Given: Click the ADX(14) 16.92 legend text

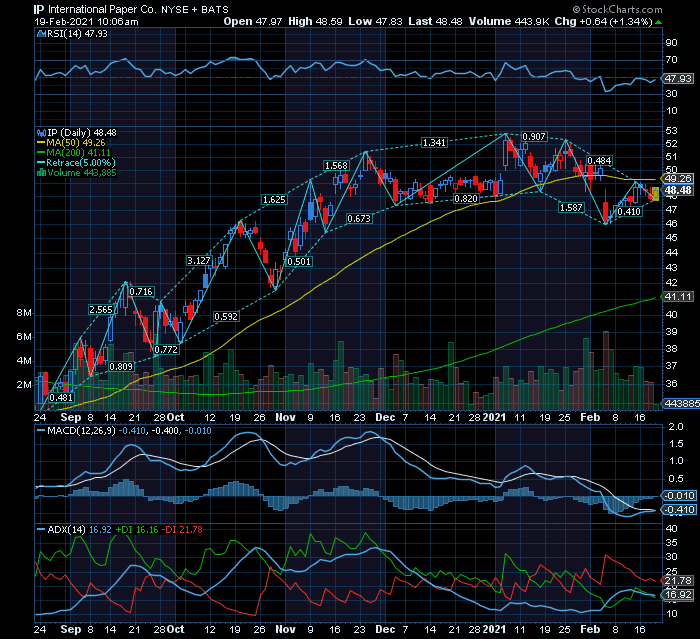Looking at the screenshot, I should 79,530.
